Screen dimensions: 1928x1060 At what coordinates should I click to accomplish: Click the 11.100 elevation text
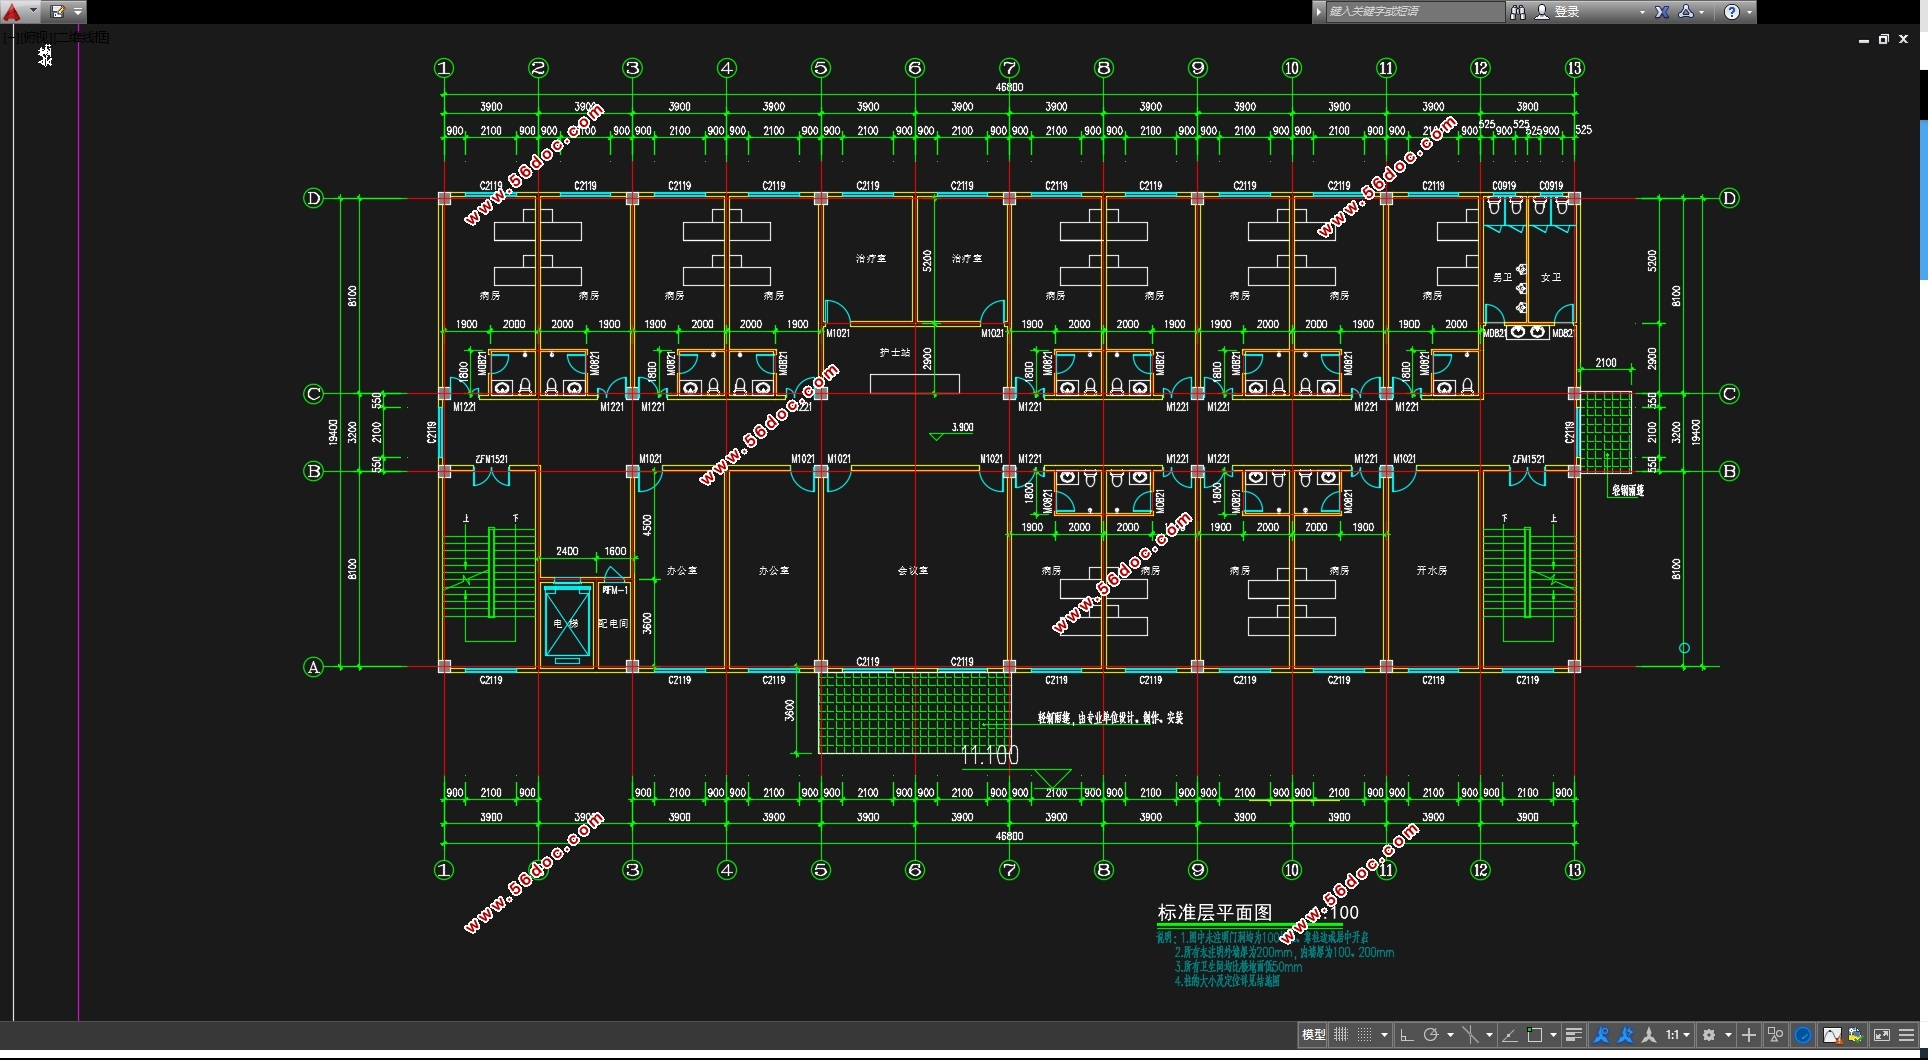click(x=989, y=755)
